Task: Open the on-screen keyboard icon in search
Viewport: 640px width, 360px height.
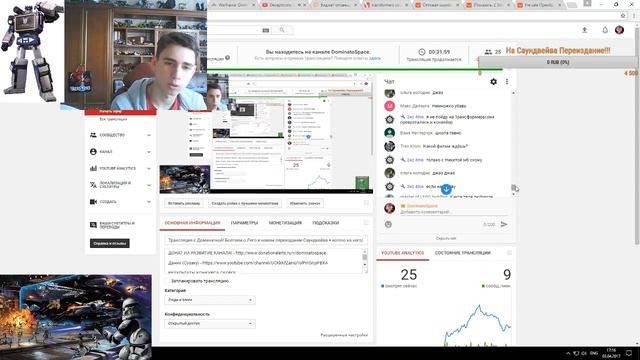Action: click(x=266, y=30)
